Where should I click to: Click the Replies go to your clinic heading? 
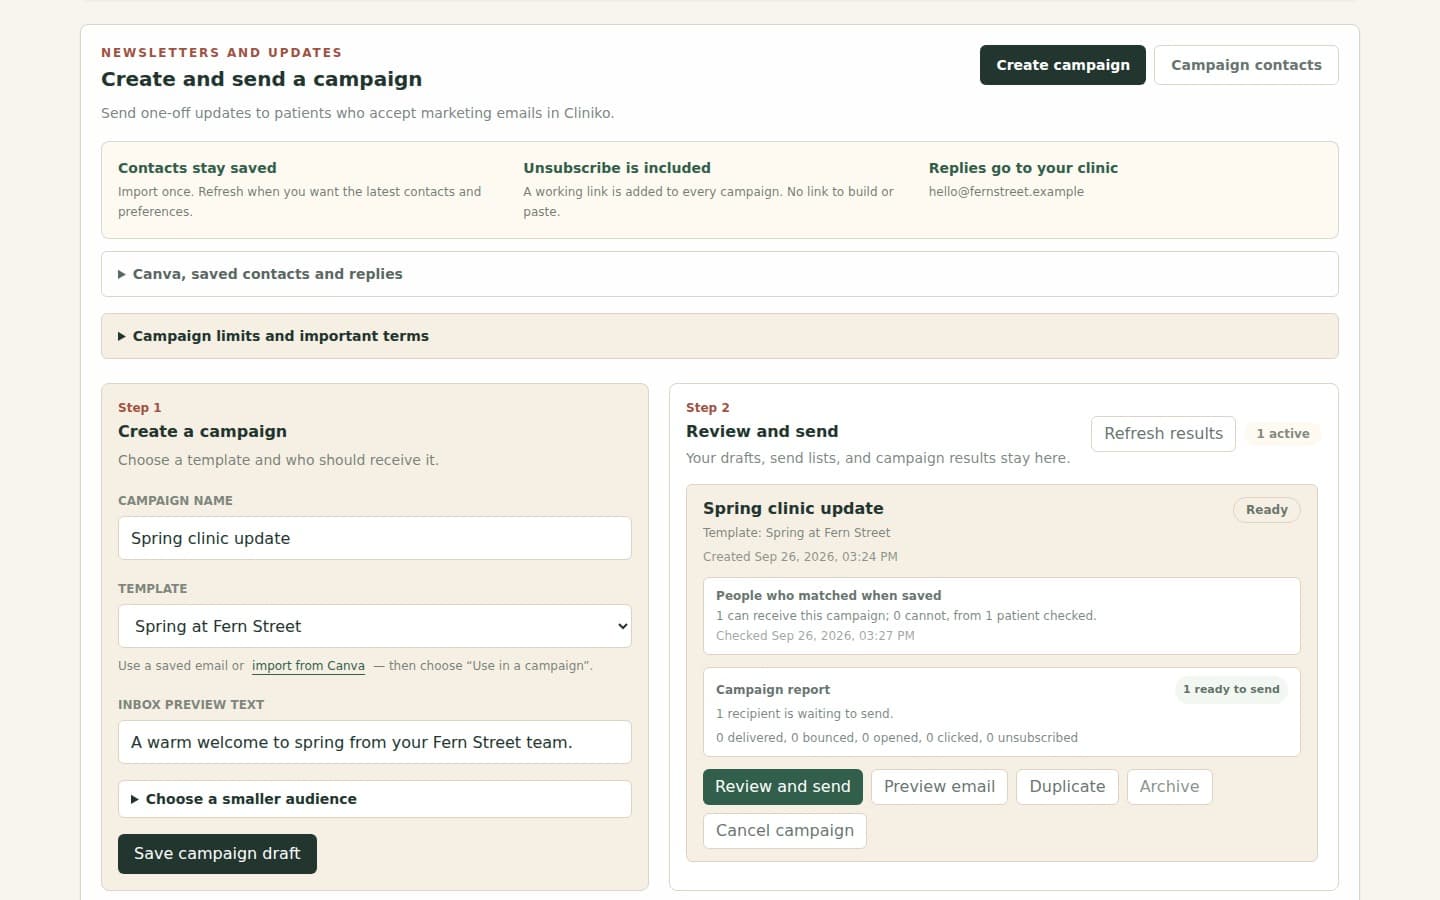point(1023,168)
